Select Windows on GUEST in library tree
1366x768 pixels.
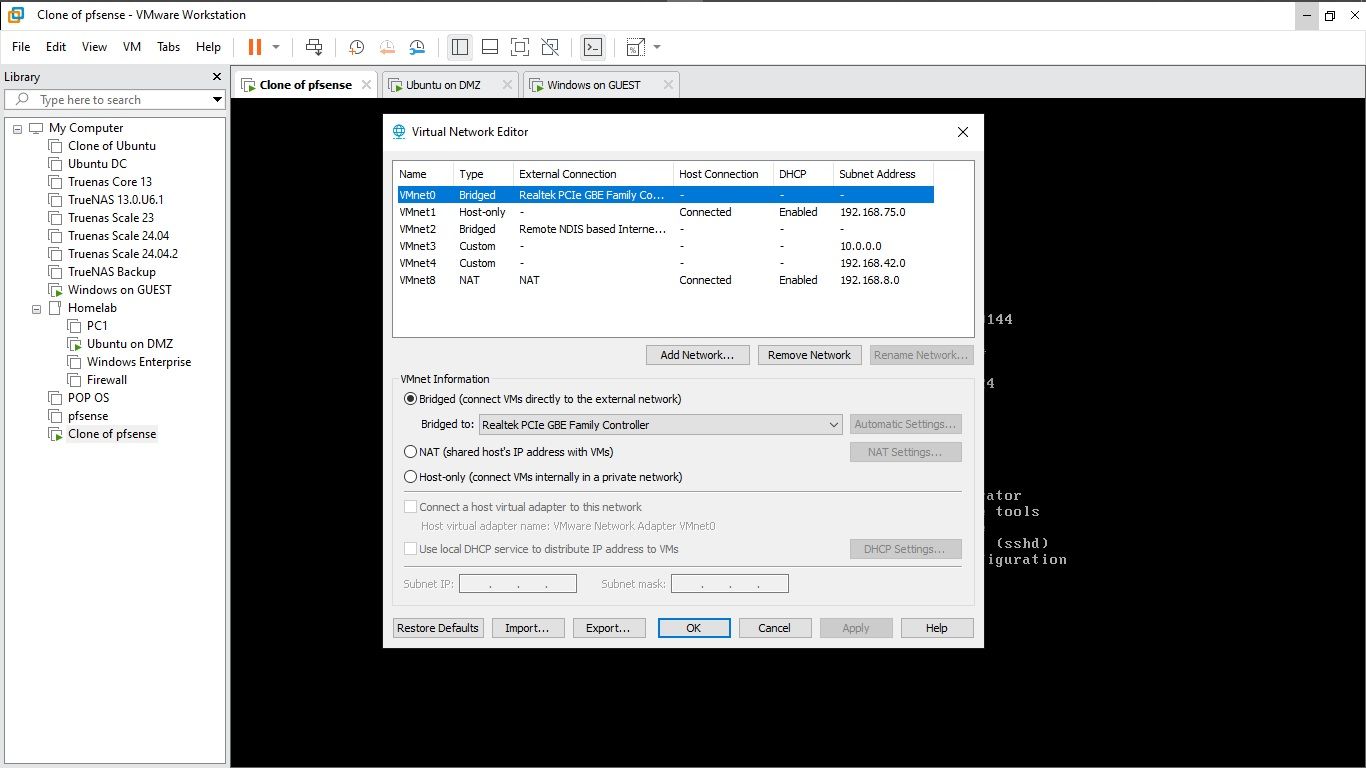coord(120,290)
